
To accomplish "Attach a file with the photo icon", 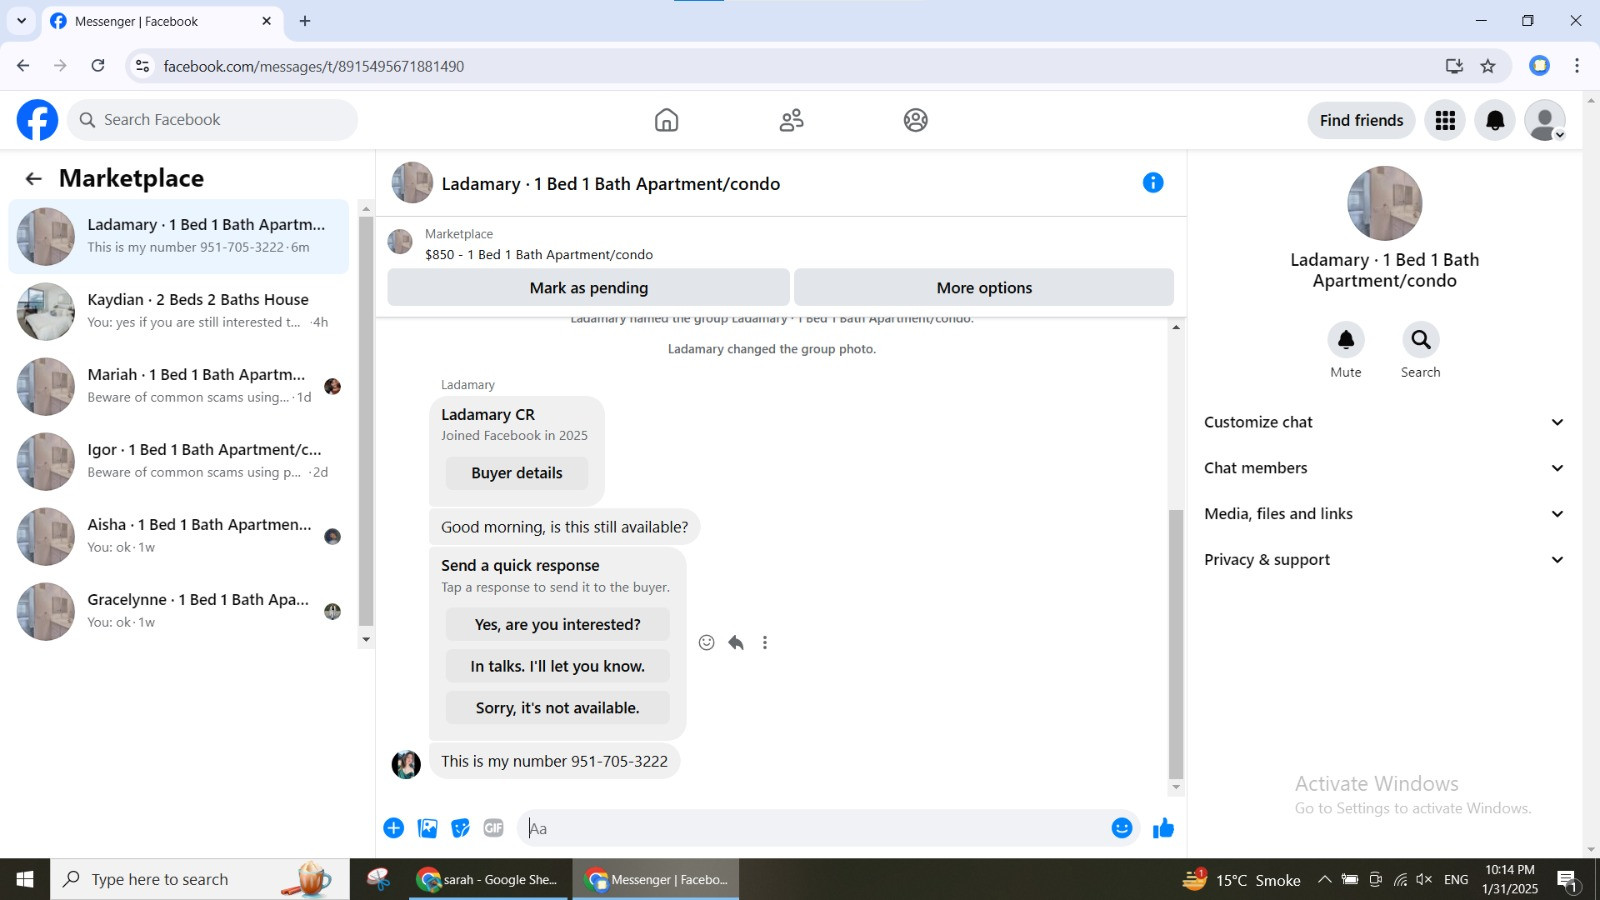I will 427,828.
